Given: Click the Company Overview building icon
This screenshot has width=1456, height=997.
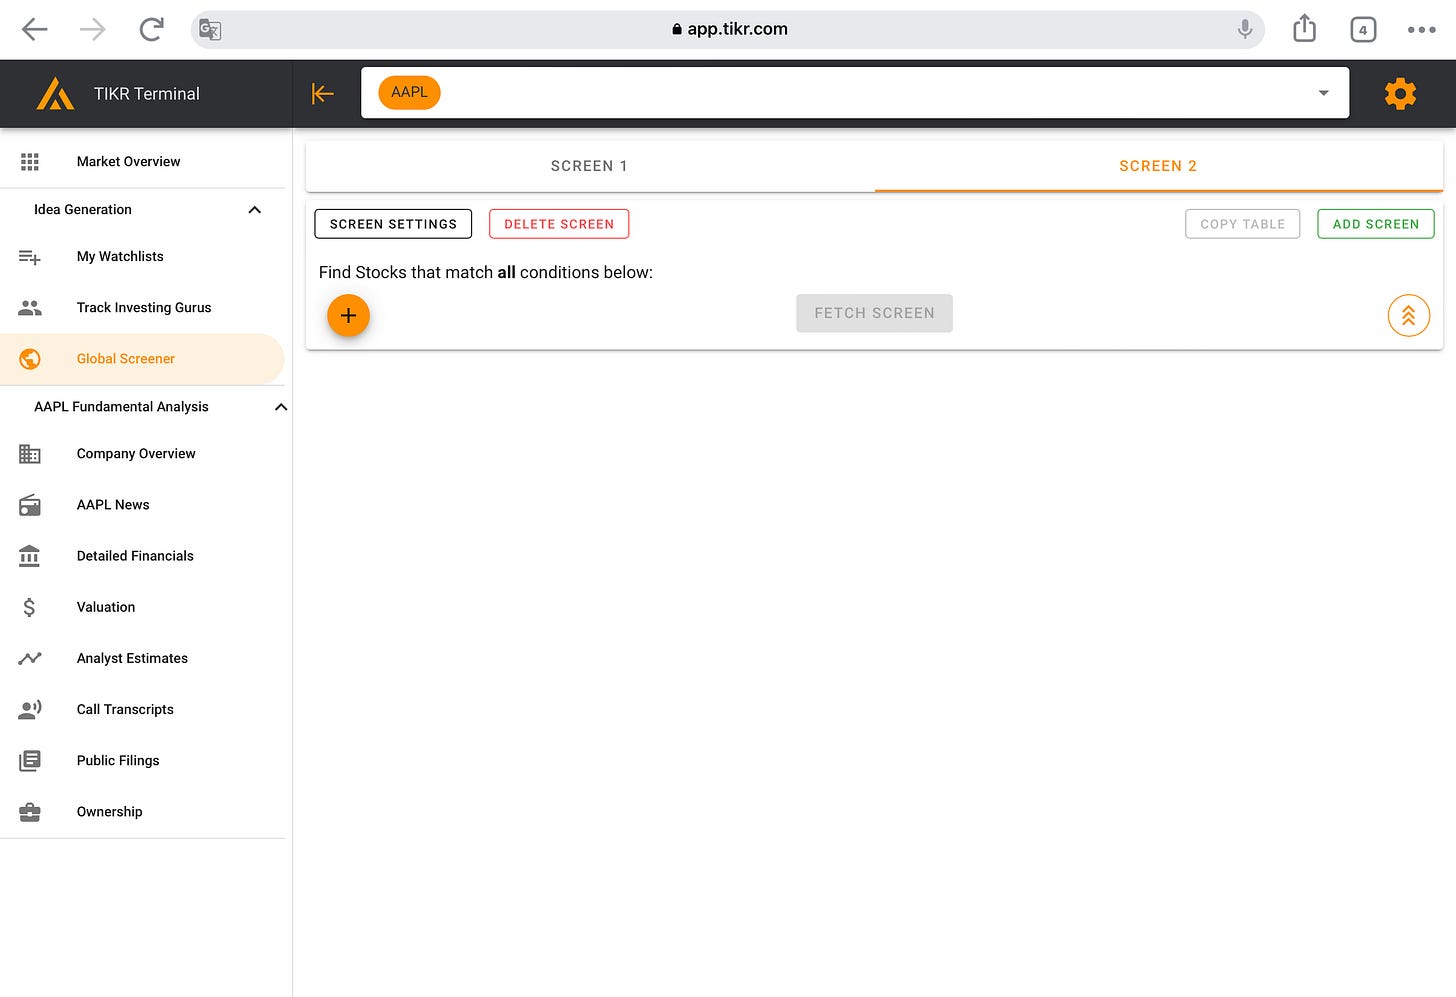Looking at the screenshot, I should pos(30,454).
